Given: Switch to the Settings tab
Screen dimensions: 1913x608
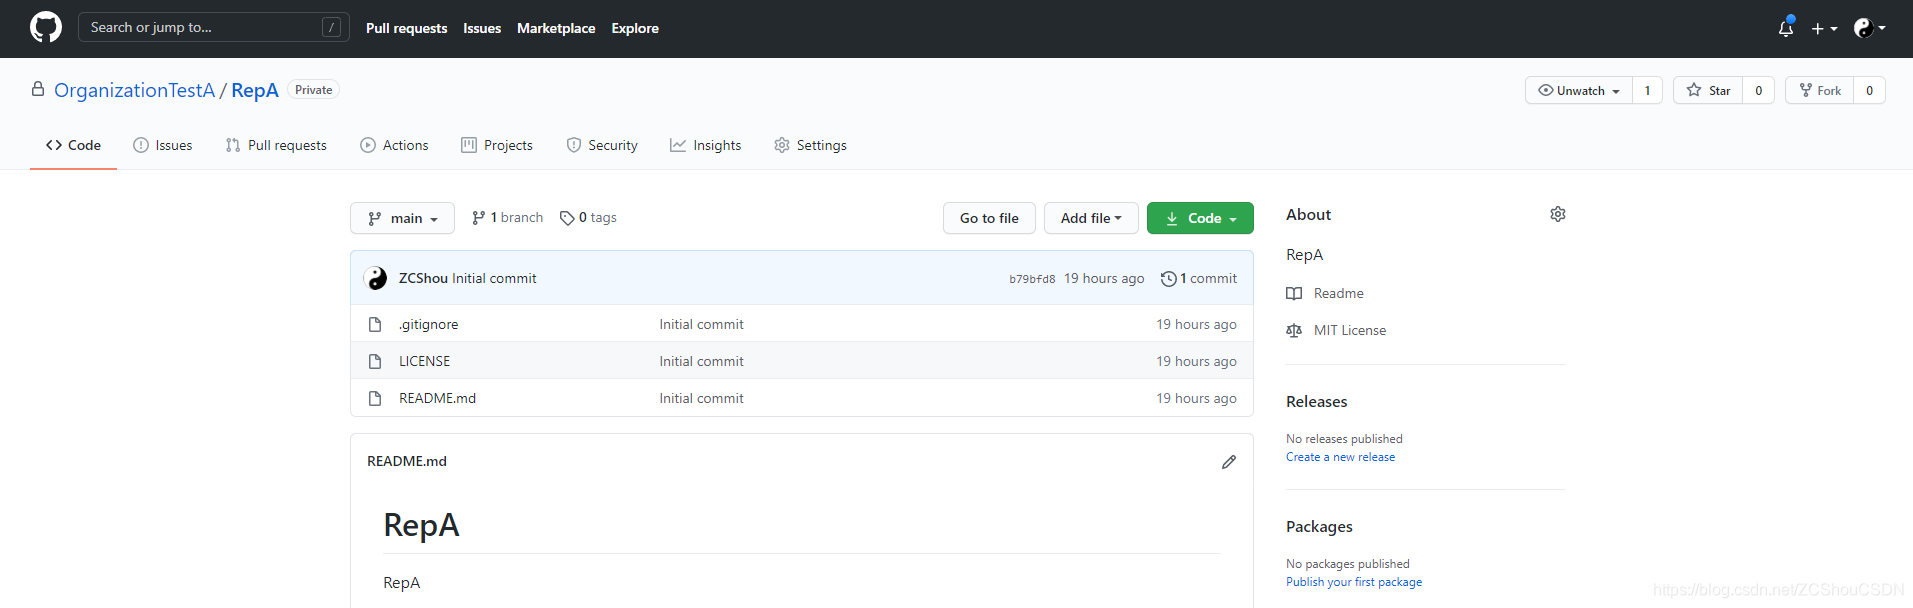Looking at the screenshot, I should click(811, 145).
